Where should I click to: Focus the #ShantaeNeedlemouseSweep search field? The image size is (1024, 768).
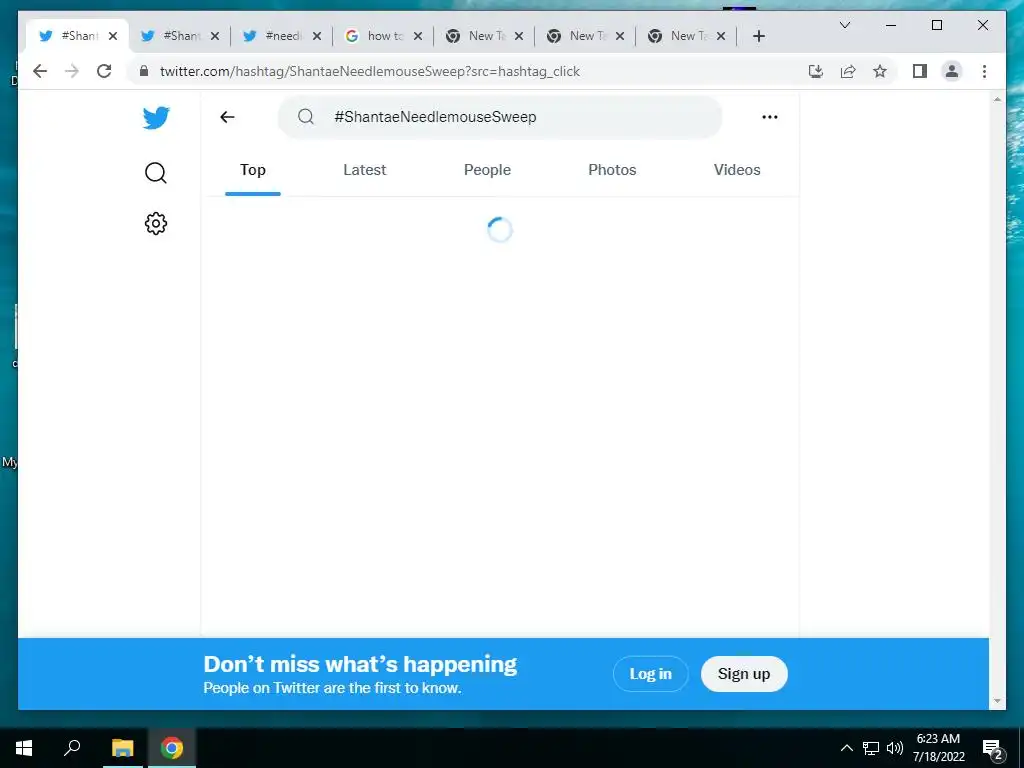tap(500, 117)
